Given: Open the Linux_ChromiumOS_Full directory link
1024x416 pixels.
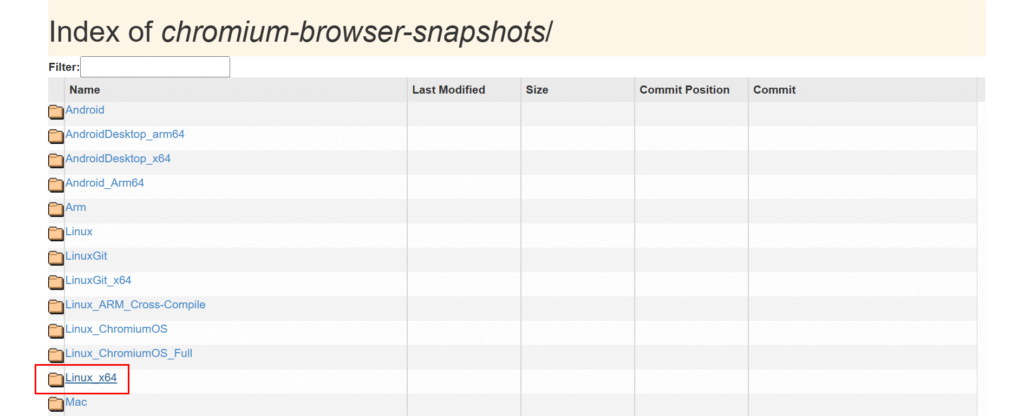Looking at the screenshot, I should 129,353.
